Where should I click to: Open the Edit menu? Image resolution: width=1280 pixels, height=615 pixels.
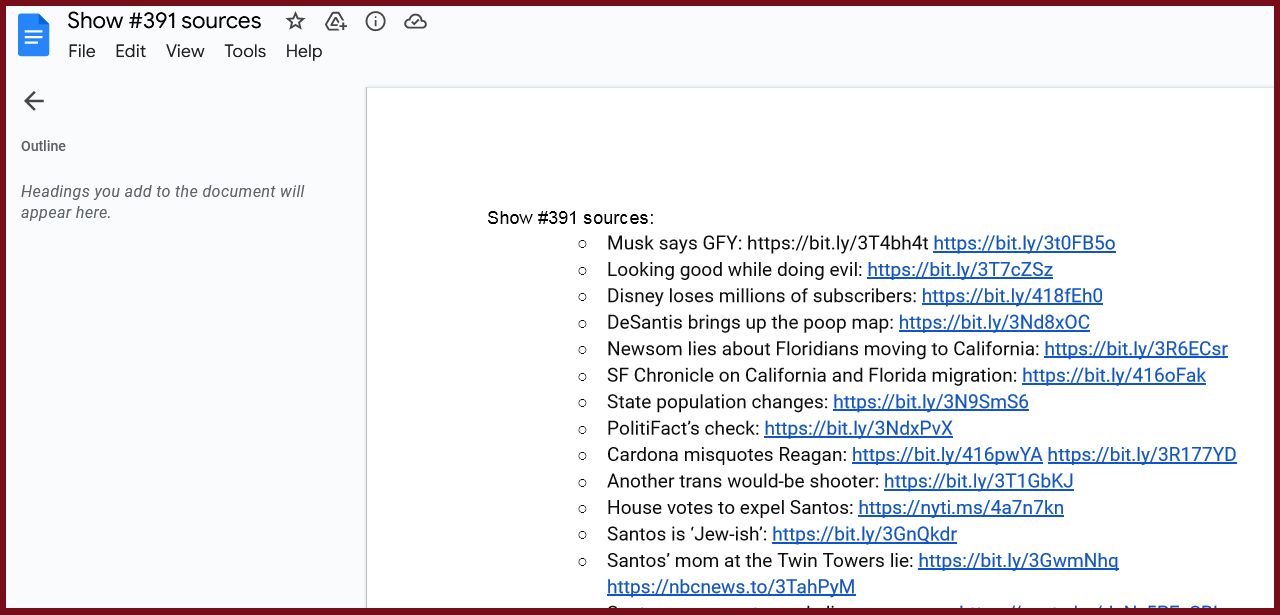click(130, 51)
